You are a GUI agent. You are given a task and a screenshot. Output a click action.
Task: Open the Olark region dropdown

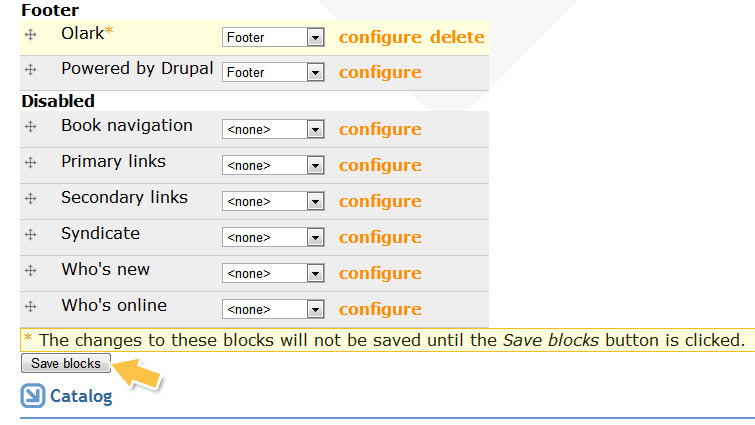(x=273, y=37)
